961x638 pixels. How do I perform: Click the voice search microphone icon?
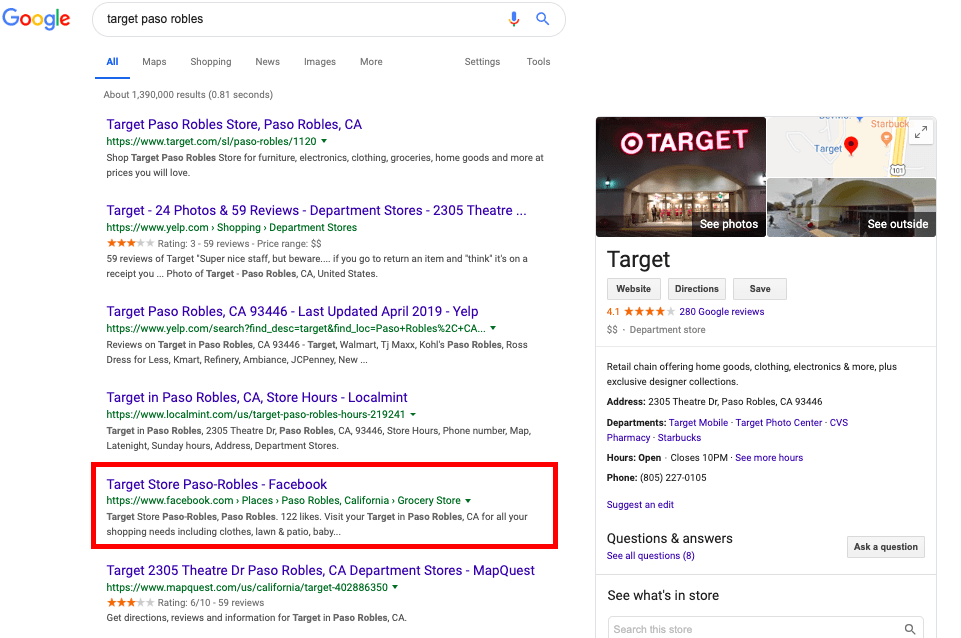coord(514,19)
